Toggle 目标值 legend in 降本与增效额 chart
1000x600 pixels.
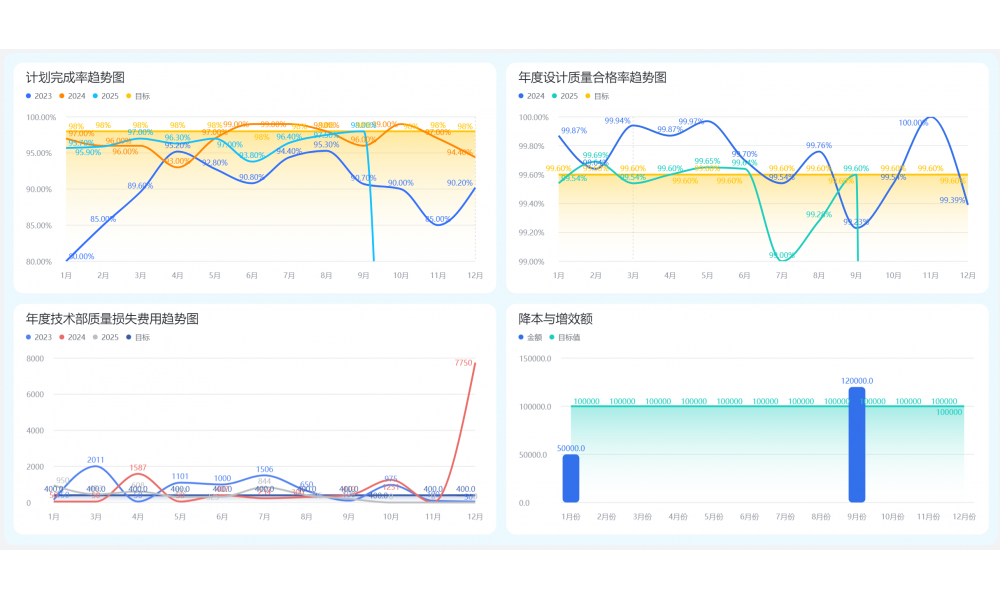pyautogui.click(x=566, y=337)
